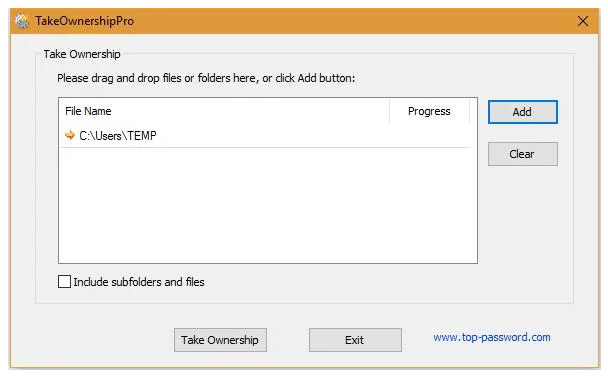Sort by the File Name column header

coord(224,111)
